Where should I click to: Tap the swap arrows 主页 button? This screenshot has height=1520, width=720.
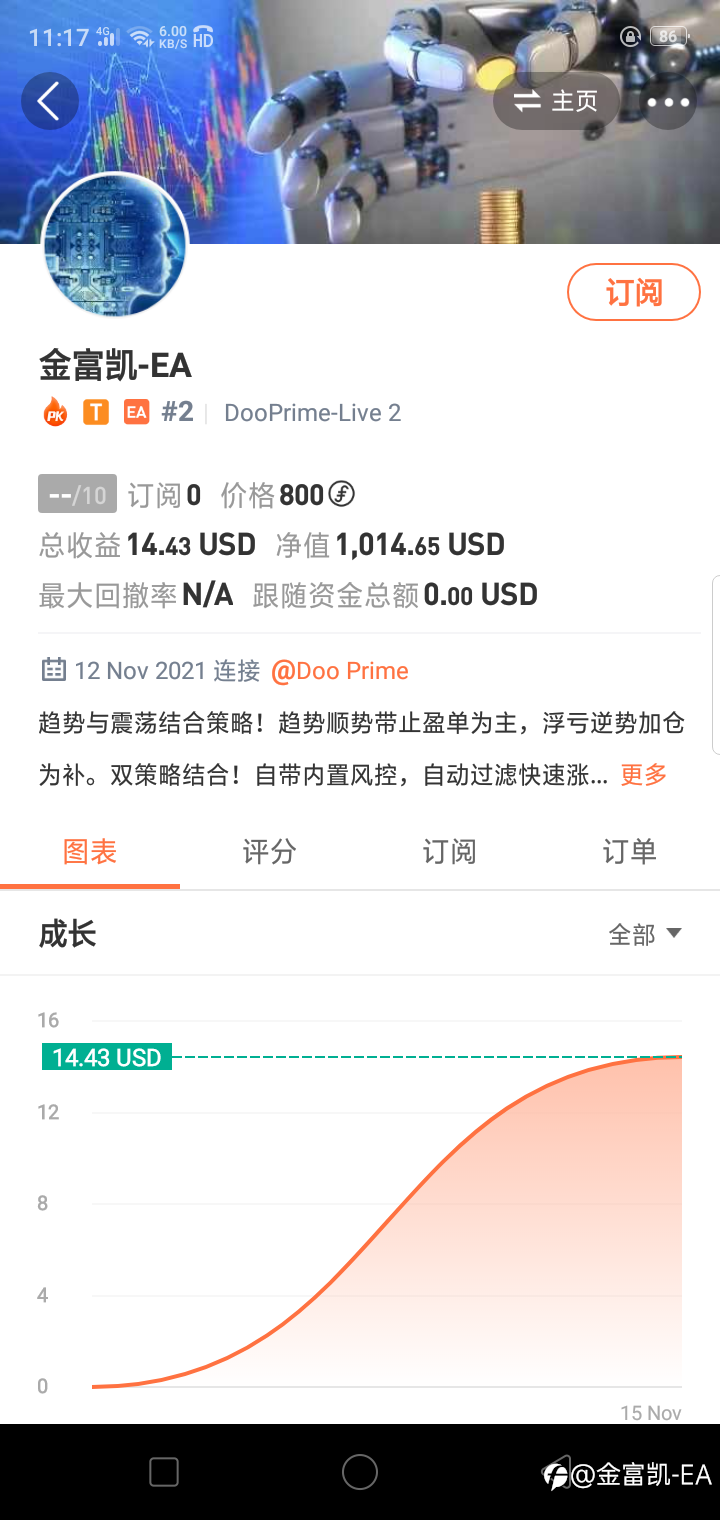[x=556, y=101]
